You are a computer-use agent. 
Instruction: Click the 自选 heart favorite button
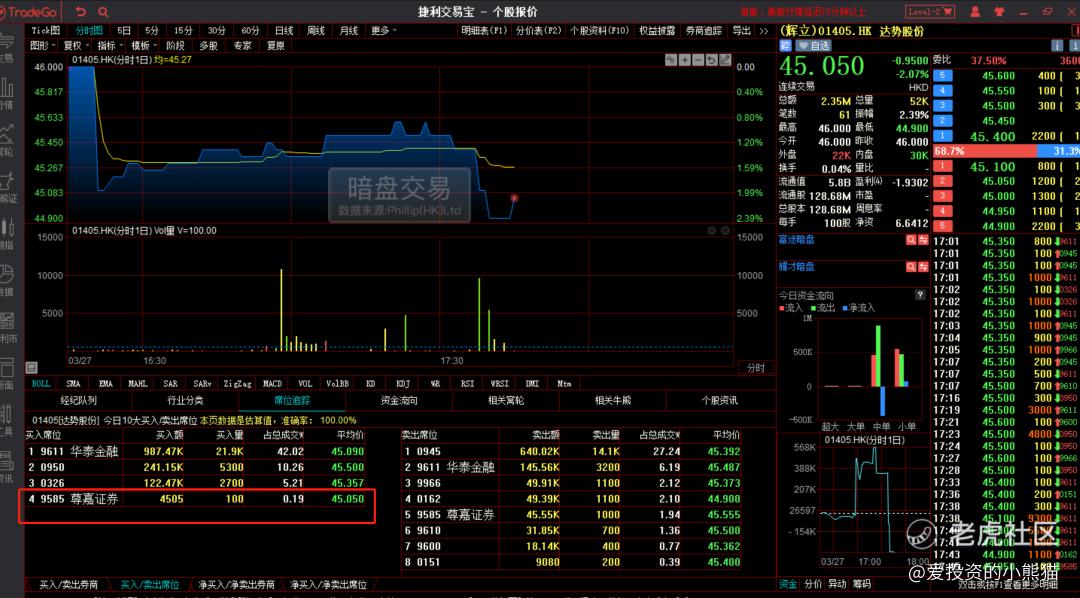point(813,45)
